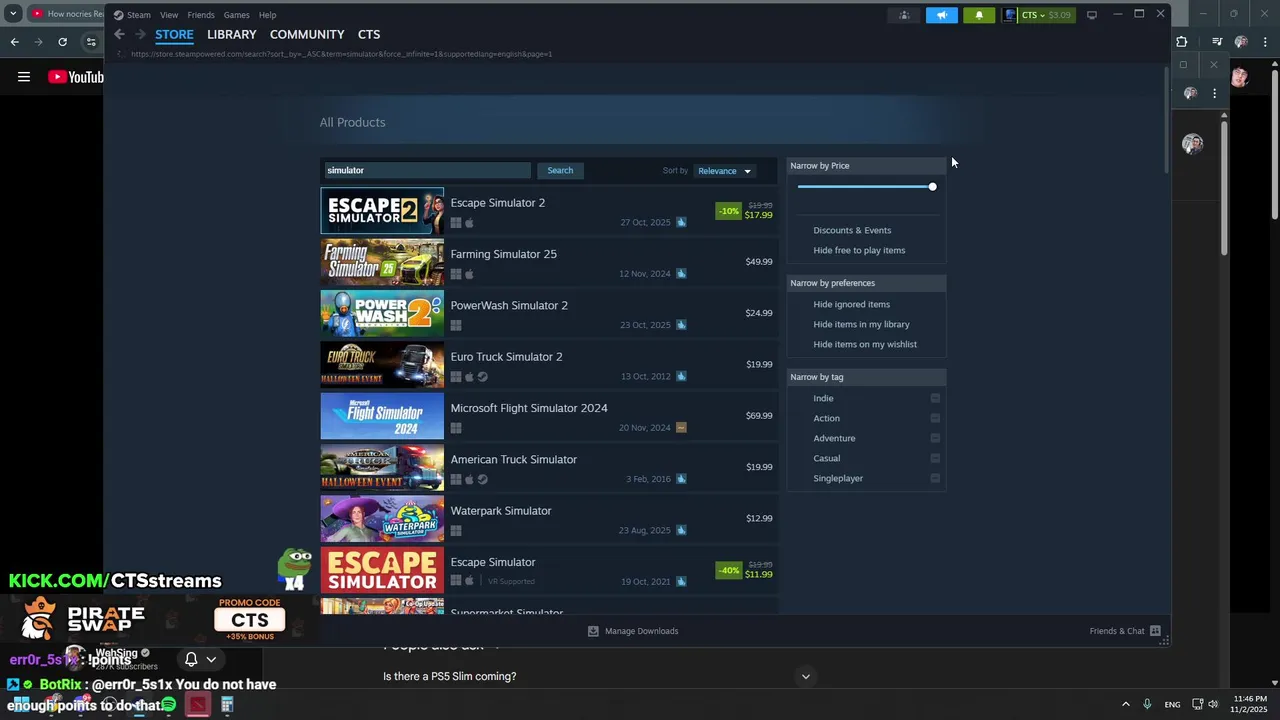The image size is (1280, 720).
Task: Collapse the Narrow by Price section
Action: click(x=866, y=165)
